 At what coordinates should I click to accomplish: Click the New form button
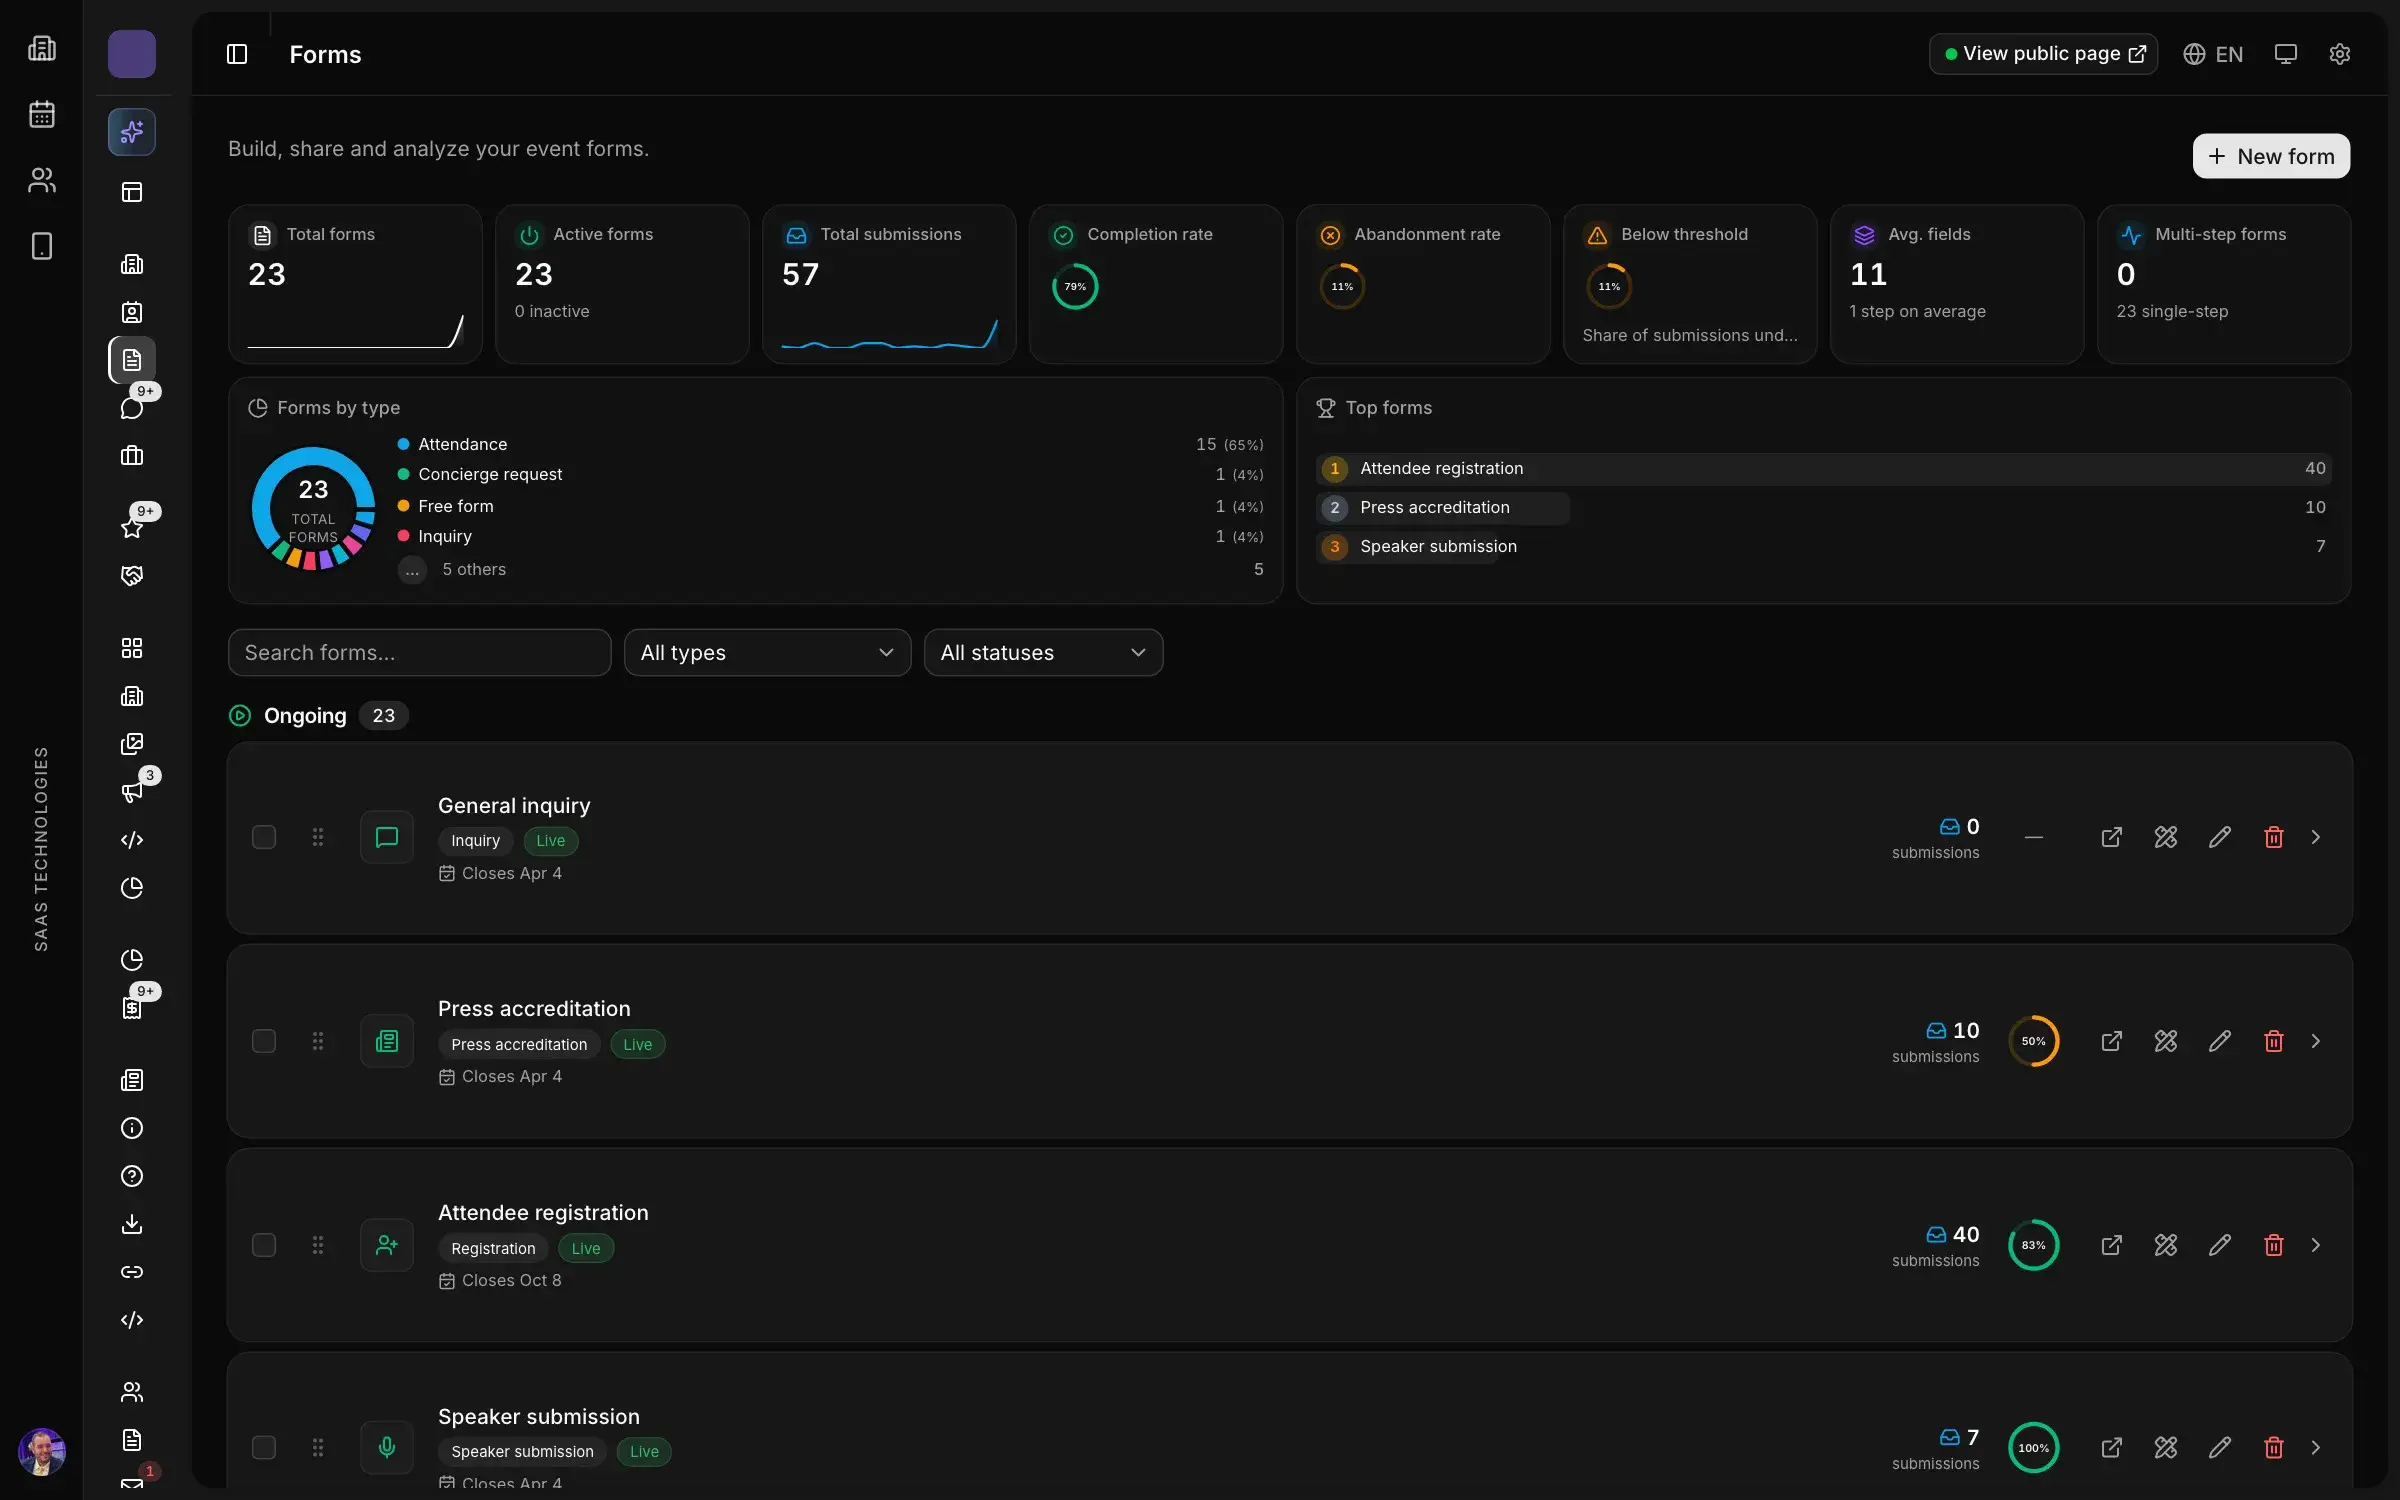(2271, 156)
